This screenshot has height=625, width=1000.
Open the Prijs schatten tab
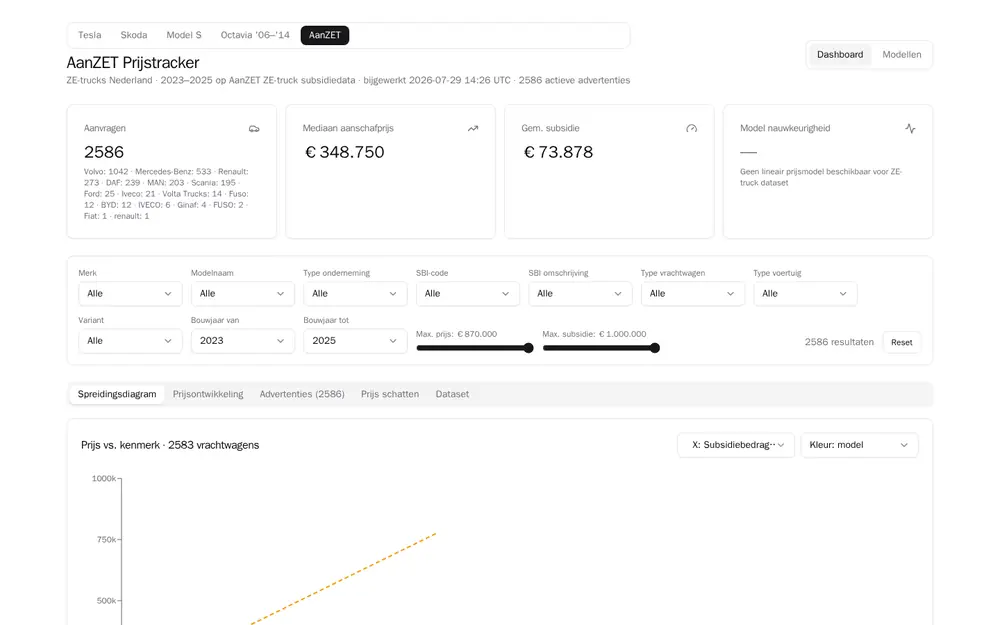tap(390, 394)
